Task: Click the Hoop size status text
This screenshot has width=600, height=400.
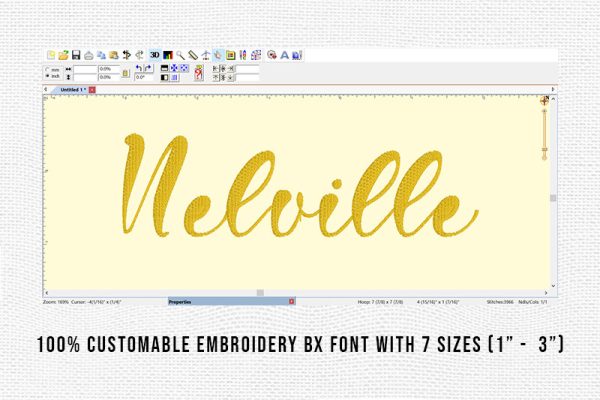Action: (380, 302)
